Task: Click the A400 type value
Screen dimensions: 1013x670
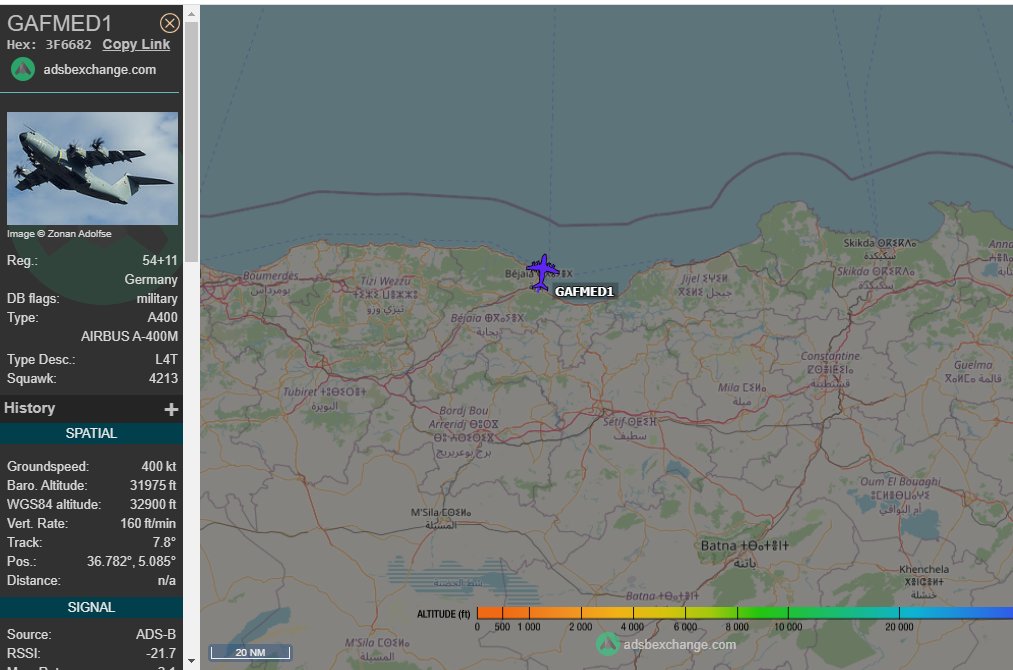Action: click(163, 317)
